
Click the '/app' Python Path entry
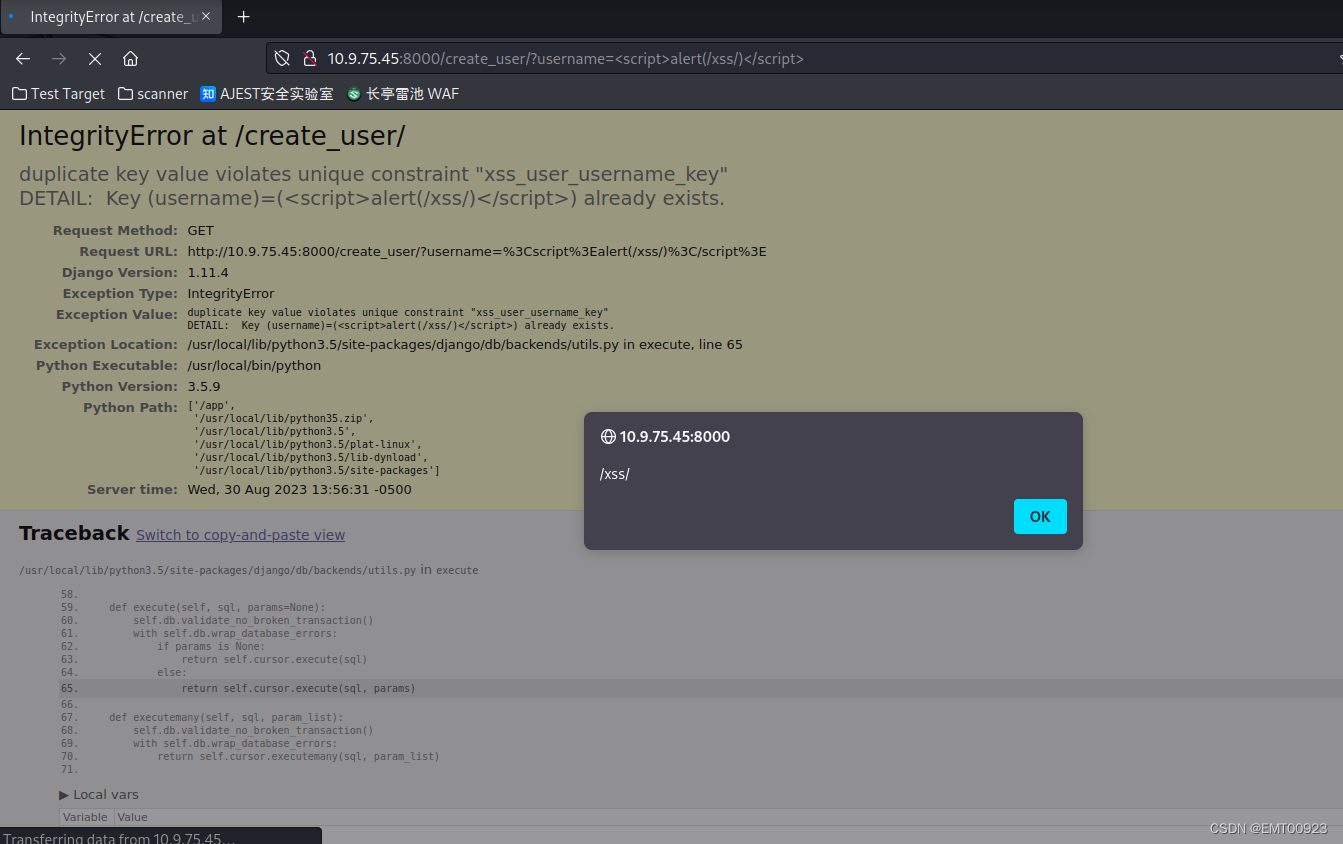[211, 406]
